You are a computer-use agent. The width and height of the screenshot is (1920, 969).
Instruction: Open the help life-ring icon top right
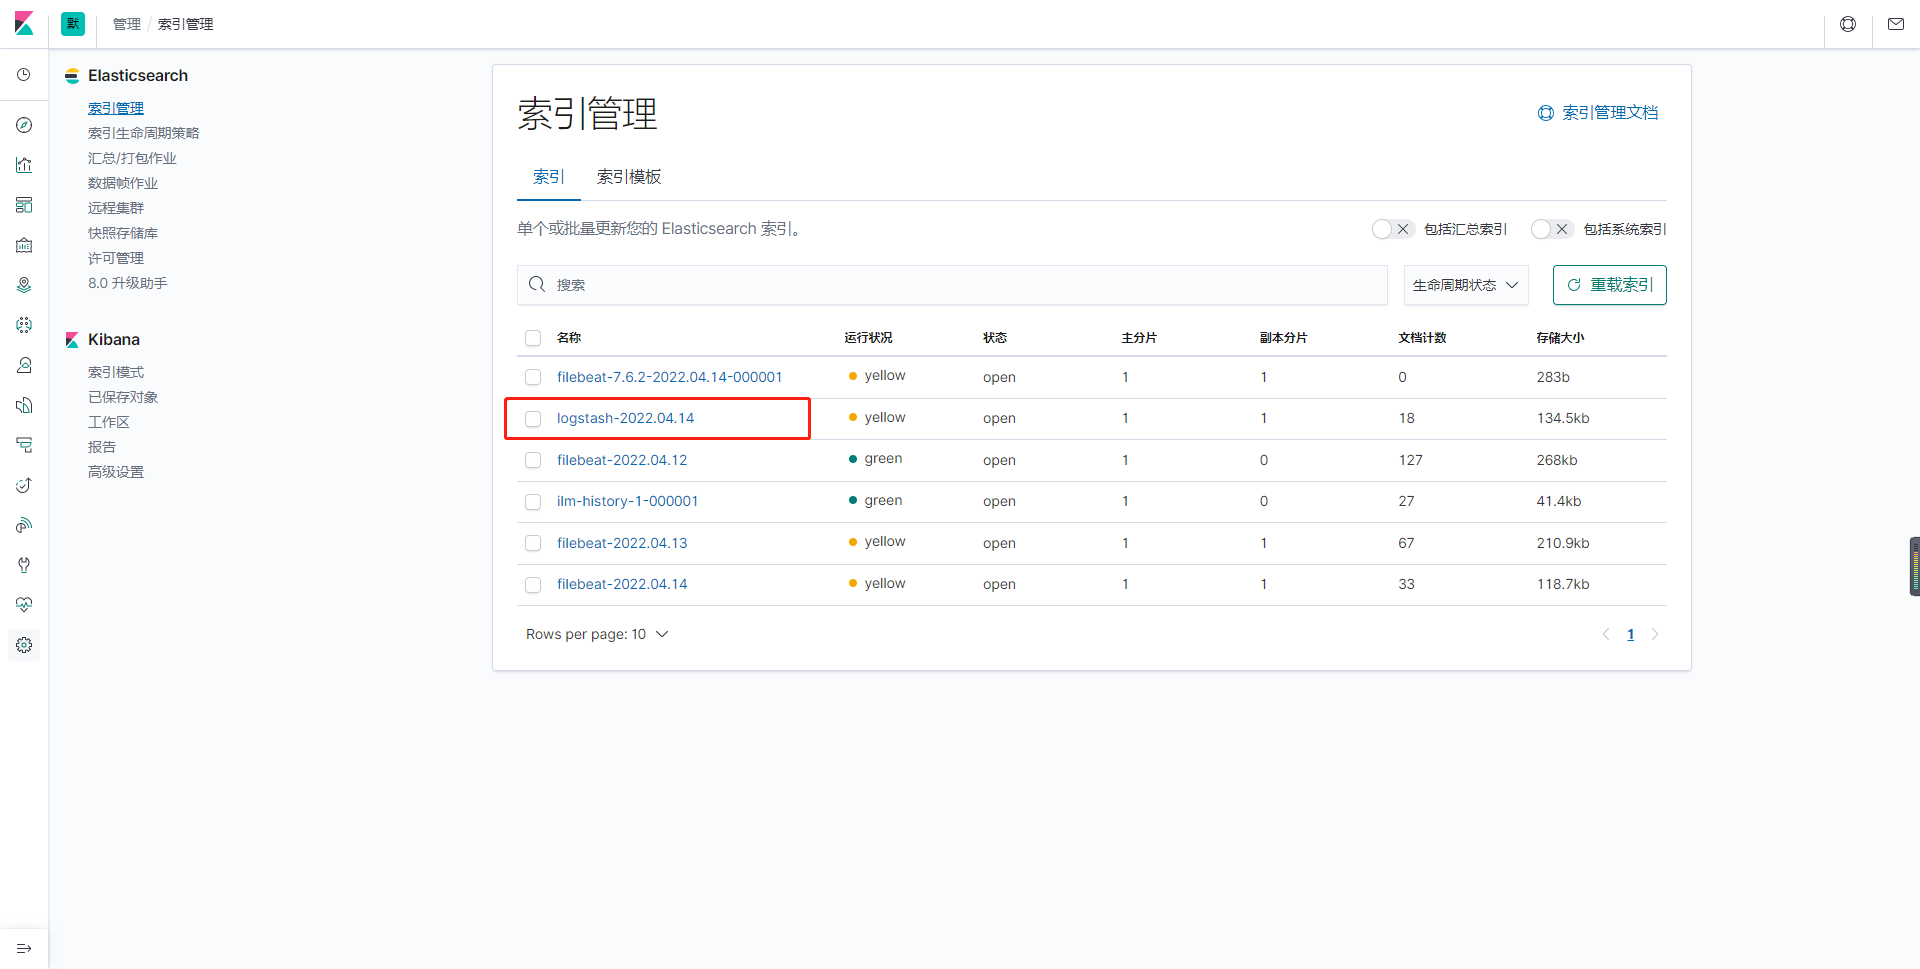[x=1847, y=24]
